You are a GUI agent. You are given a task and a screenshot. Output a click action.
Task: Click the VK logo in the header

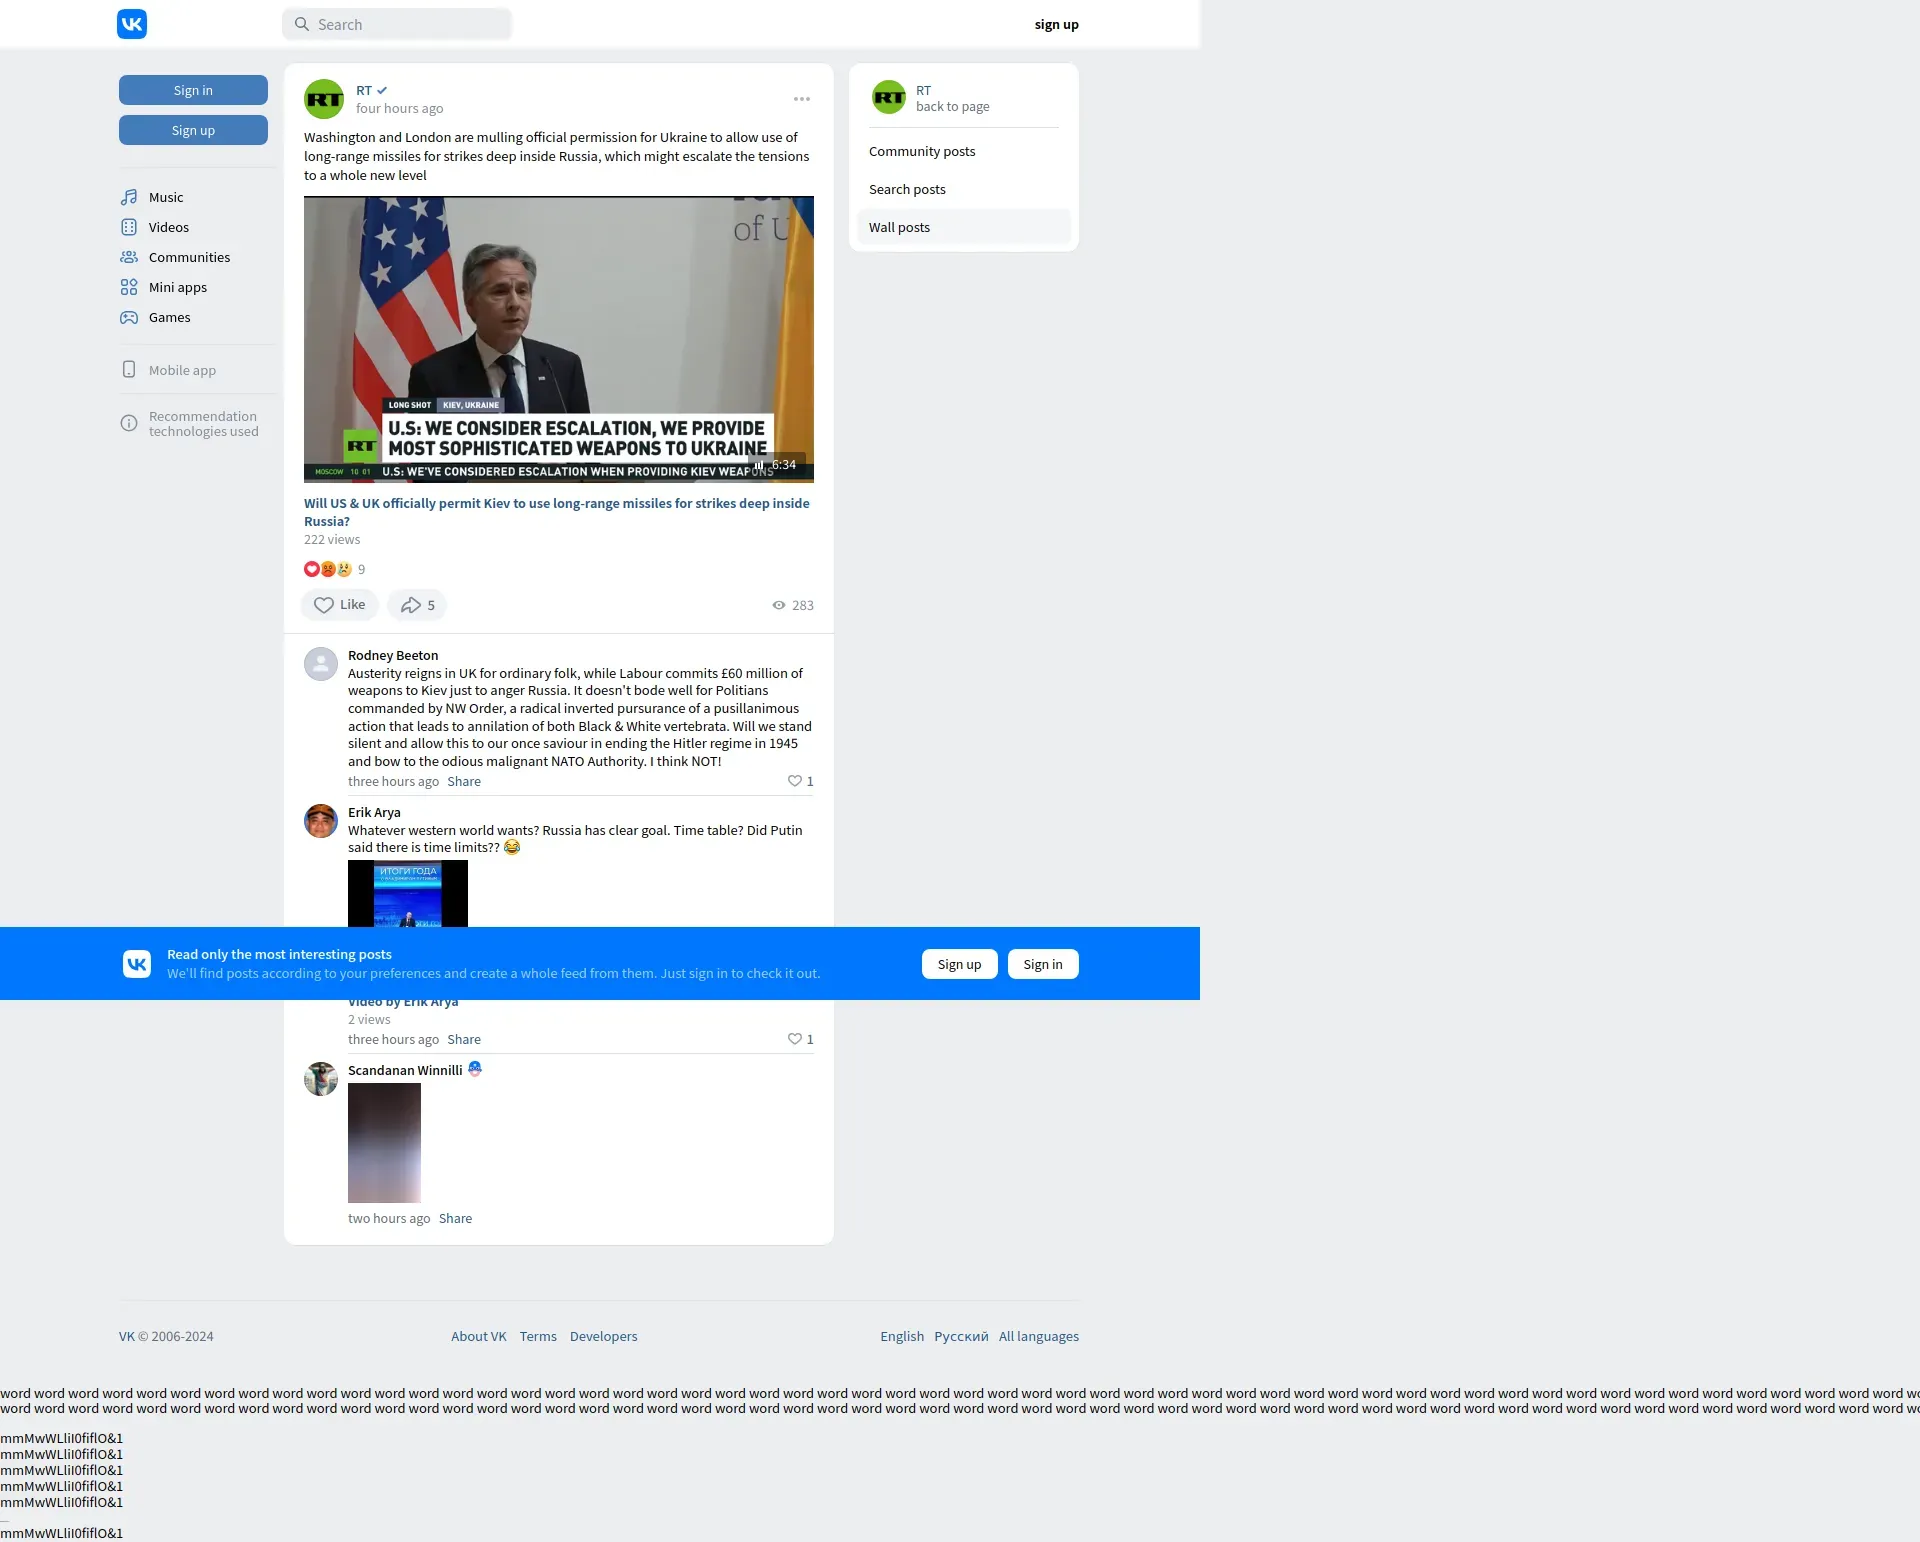coord(132,24)
